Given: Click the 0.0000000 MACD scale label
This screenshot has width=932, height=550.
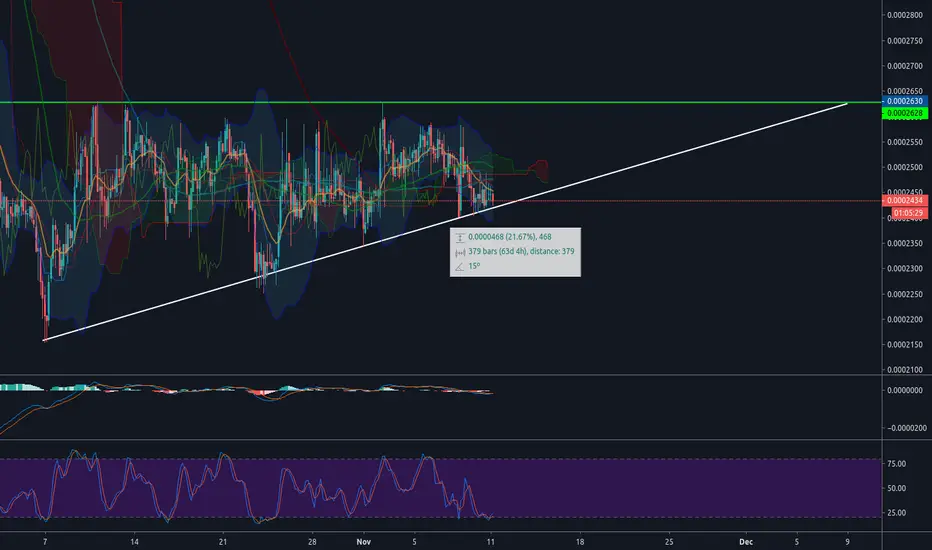Looking at the screenshot, I should [x=906, y=391].
